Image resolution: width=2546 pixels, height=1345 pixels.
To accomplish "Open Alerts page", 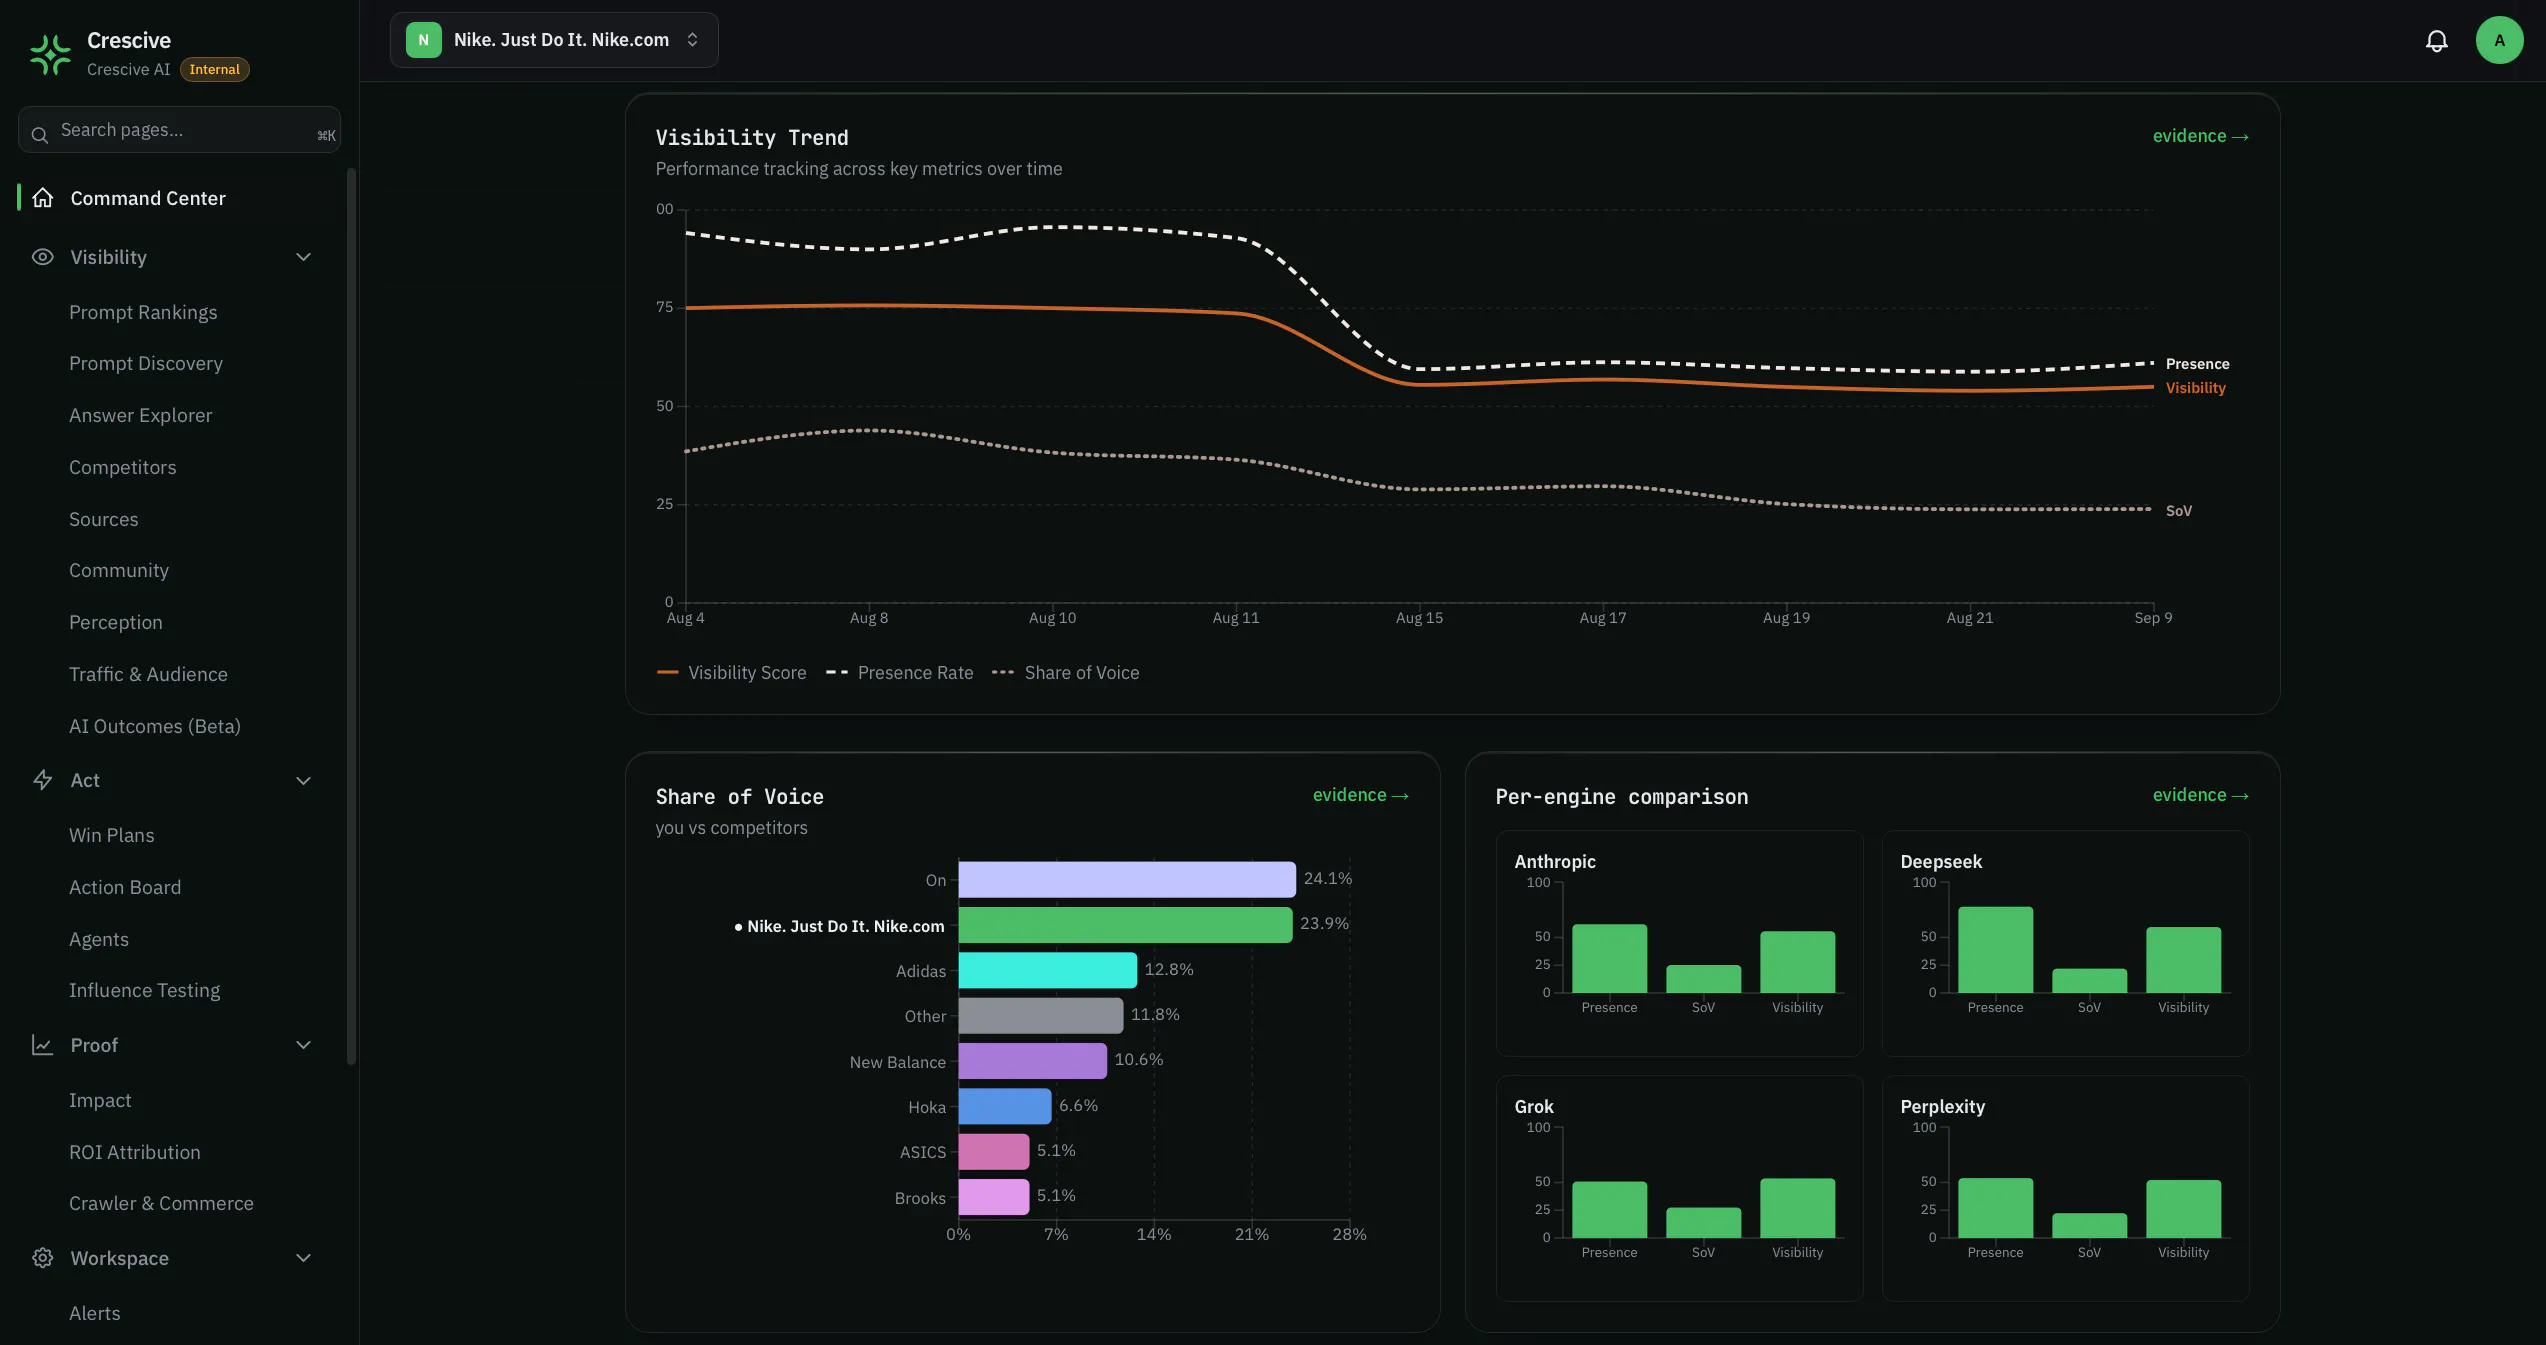I will pyautogui.click(x=95, y=1313).
